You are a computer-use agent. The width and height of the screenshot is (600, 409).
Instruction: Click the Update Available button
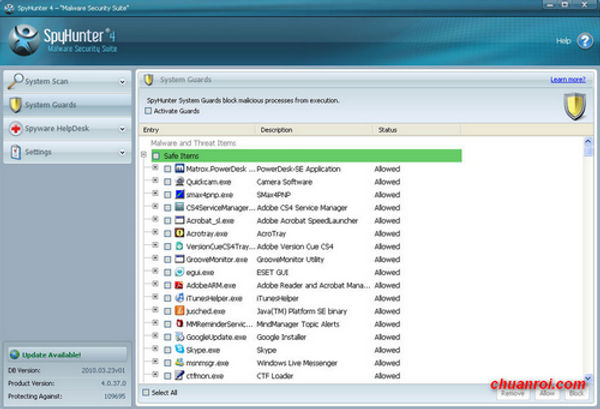click(67, 355)
